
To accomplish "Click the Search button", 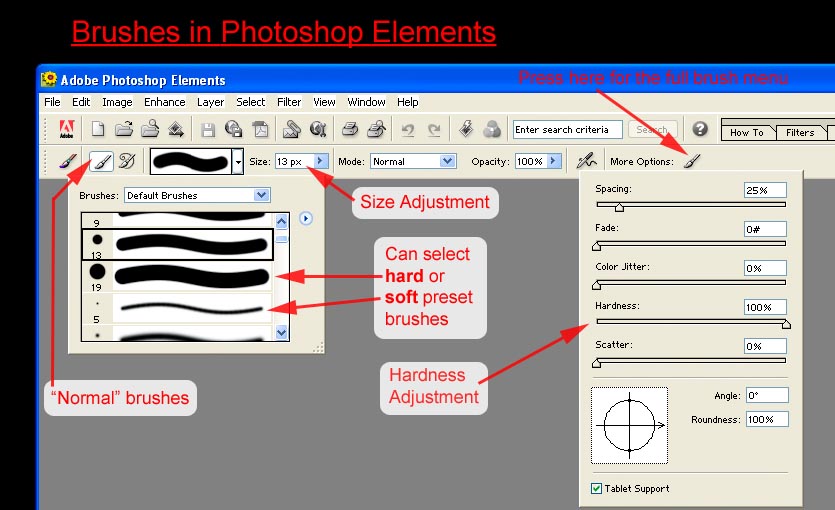I will (x=652, y=129).
